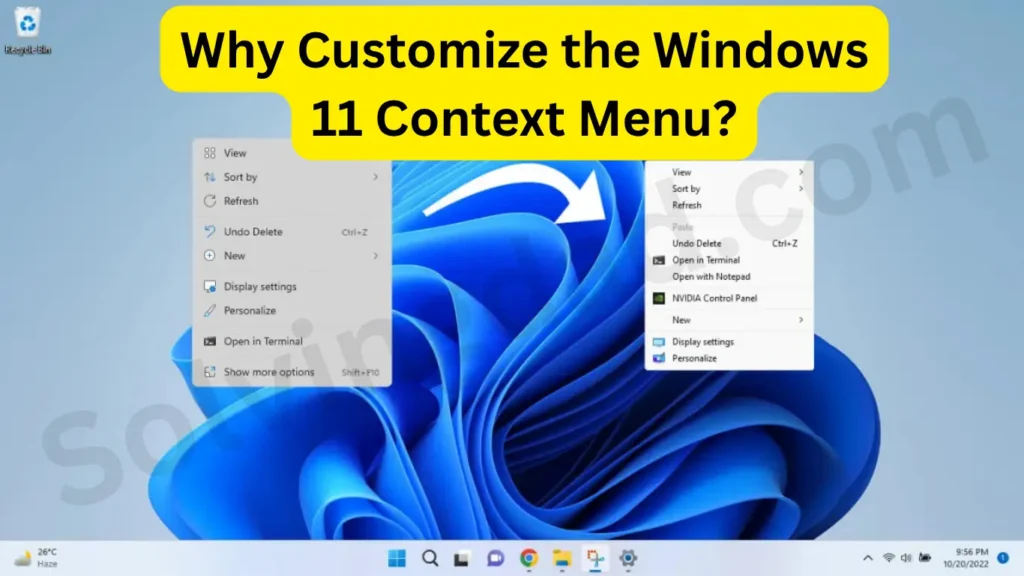
Task: Click New submenu arrow, right menu
Action: (x=801, y=320)
